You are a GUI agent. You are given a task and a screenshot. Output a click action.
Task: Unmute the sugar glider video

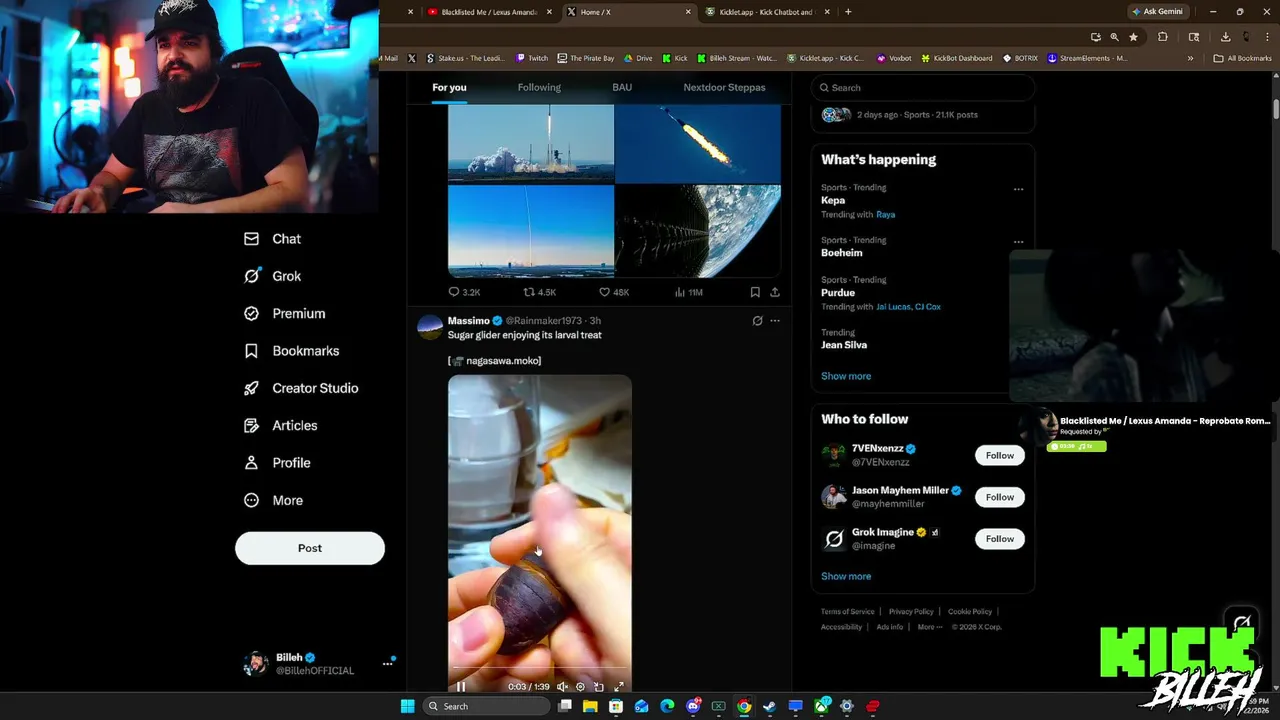(x=562, y=687)
